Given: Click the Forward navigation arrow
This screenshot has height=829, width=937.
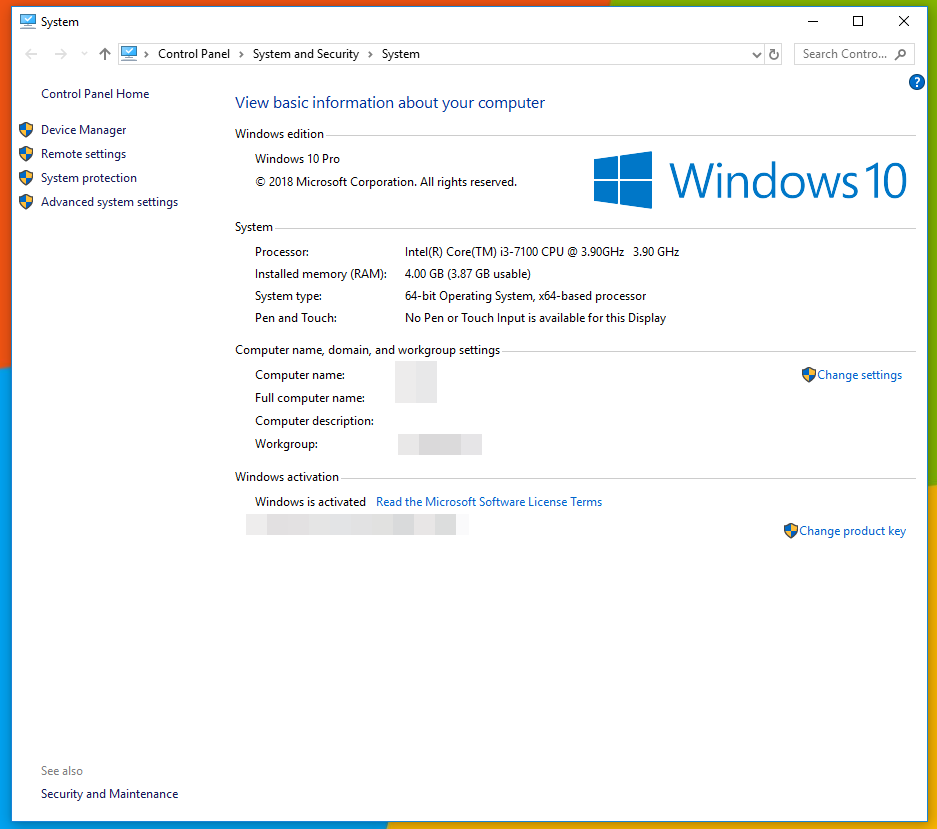Looking at the screenshot, I should pos(60,54).
